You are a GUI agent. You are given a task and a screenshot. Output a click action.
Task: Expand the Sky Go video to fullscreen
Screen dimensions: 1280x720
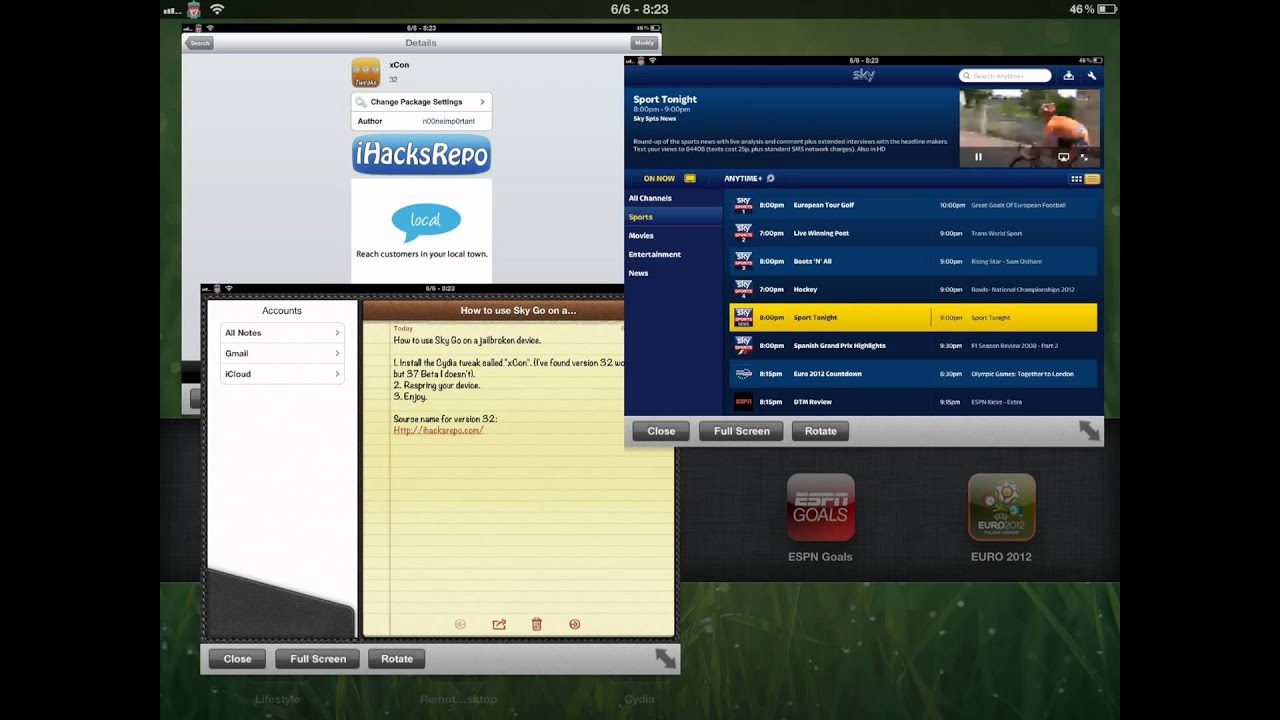tap(1084, 157)
